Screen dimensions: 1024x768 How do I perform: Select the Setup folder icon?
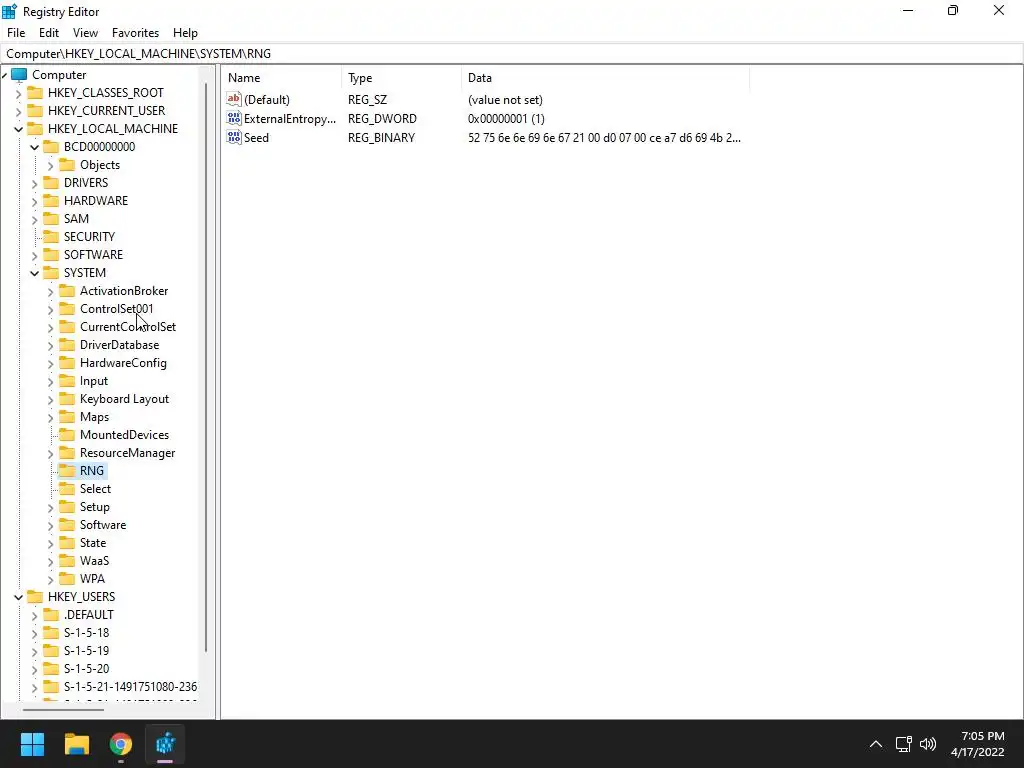coord(67,507)
